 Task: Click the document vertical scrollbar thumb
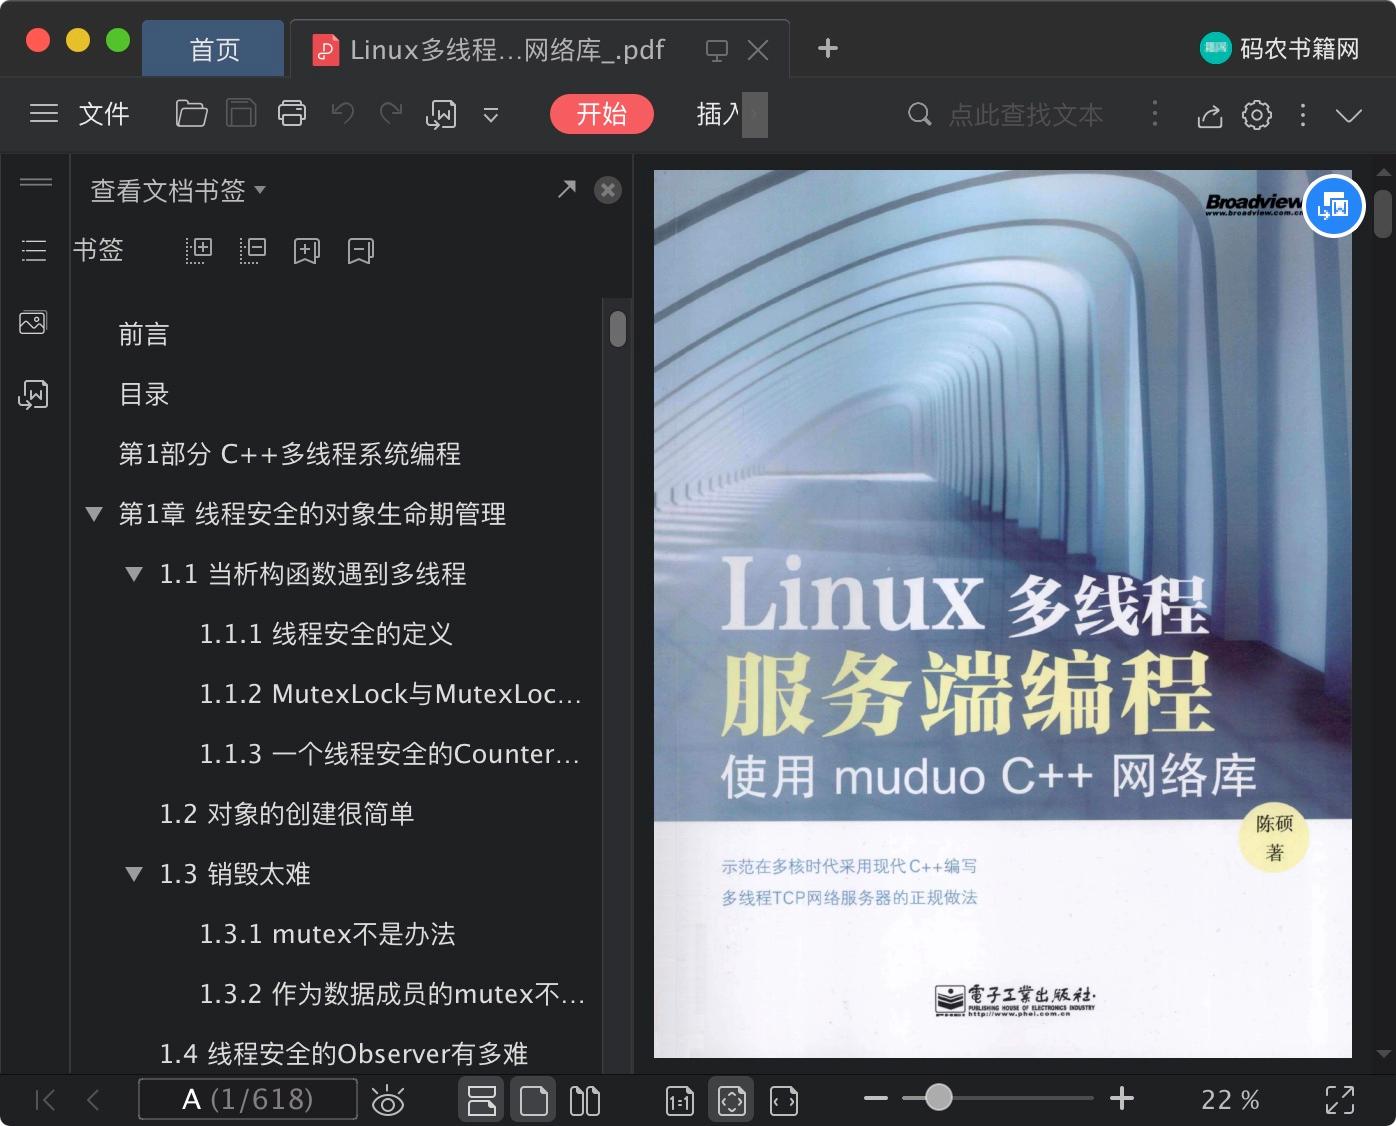(1383, 214)
